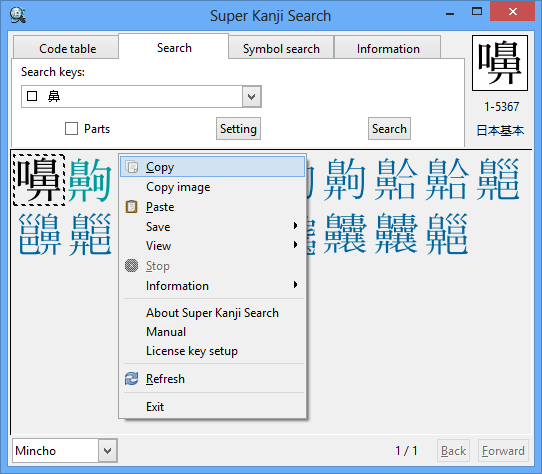Screen dimensions: 542x474
Task: Open the Mincho font dropdown
Action: (x=108, y=450)
